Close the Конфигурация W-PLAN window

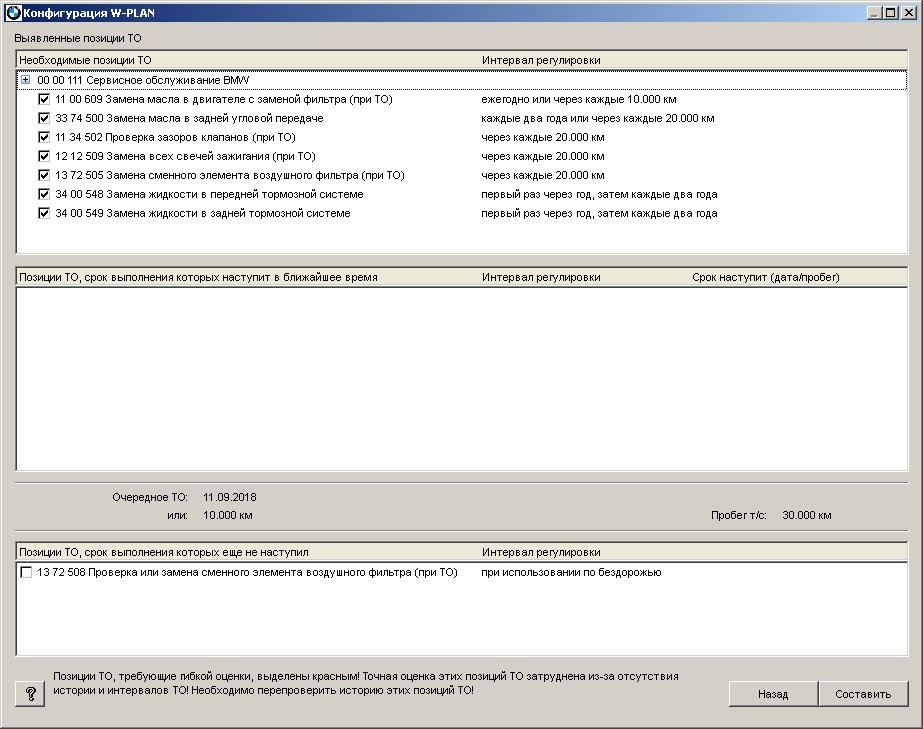(908, 11)
